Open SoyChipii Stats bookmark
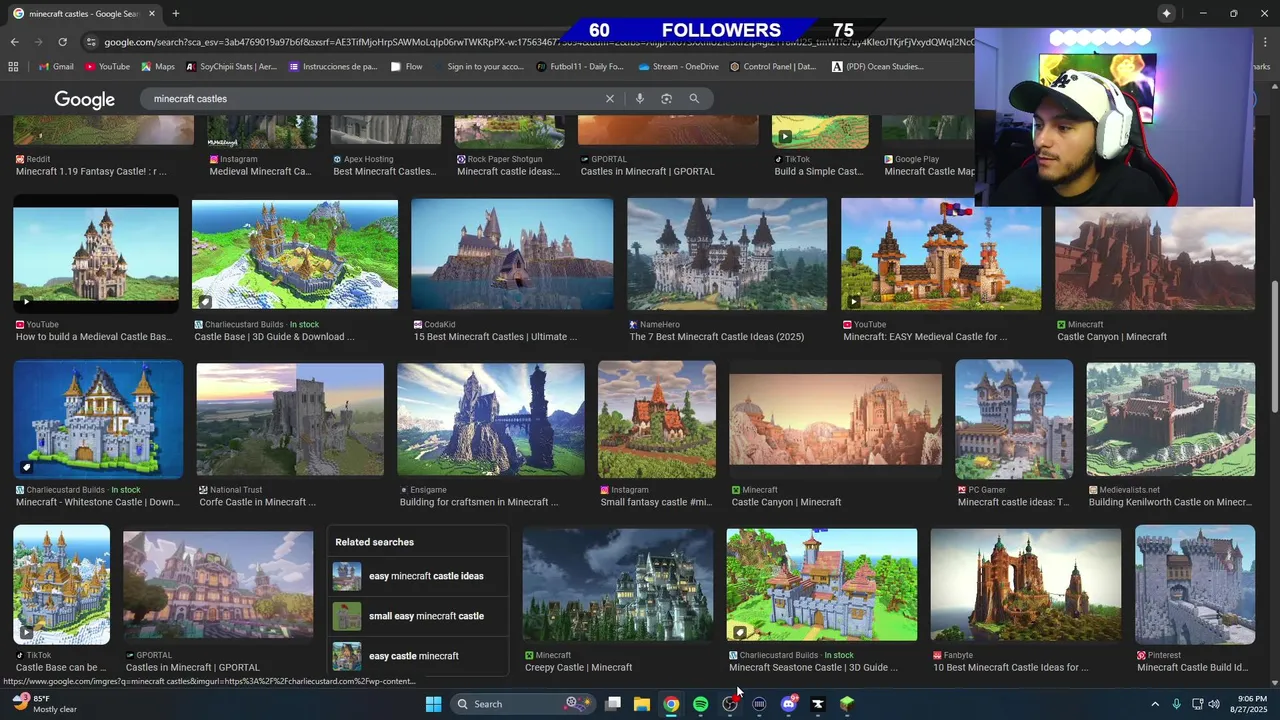1280x720 pixels. pyautogui.click(x=231, y=67)
